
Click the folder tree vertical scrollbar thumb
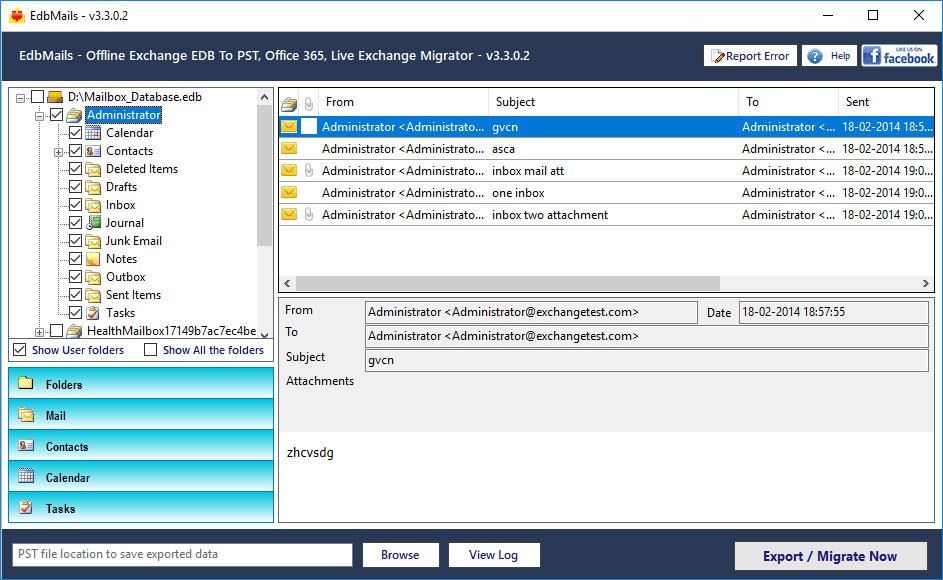pos(264,176)
